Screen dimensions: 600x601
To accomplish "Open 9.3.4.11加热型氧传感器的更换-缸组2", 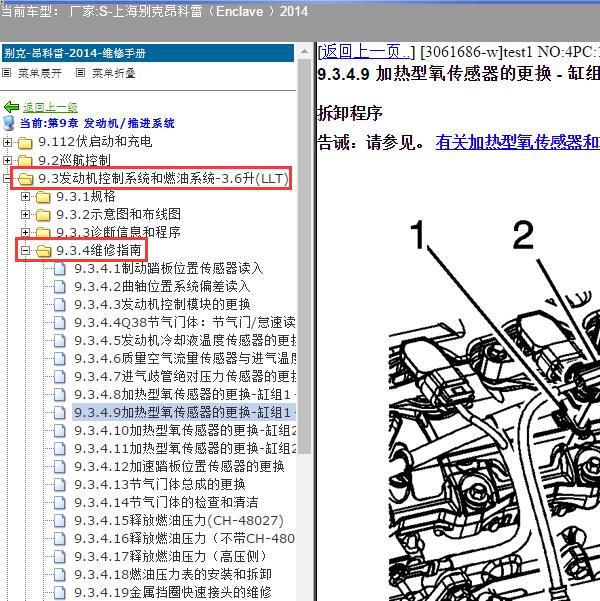I will [185, 448].
